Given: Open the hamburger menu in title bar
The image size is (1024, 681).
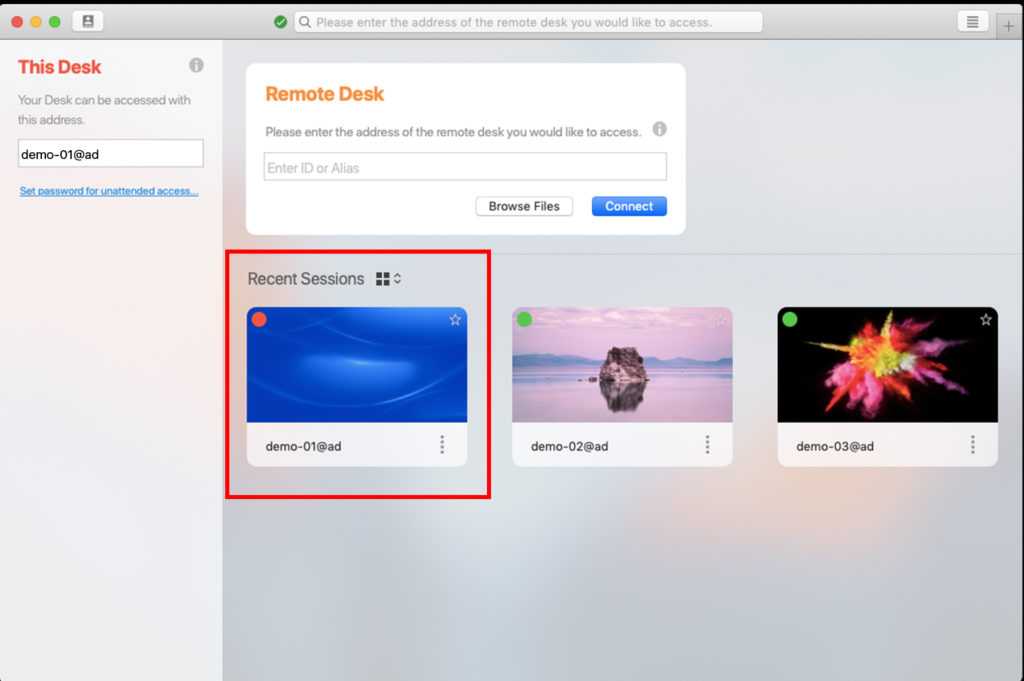Looking at the screenshot, I should [972, 21].
